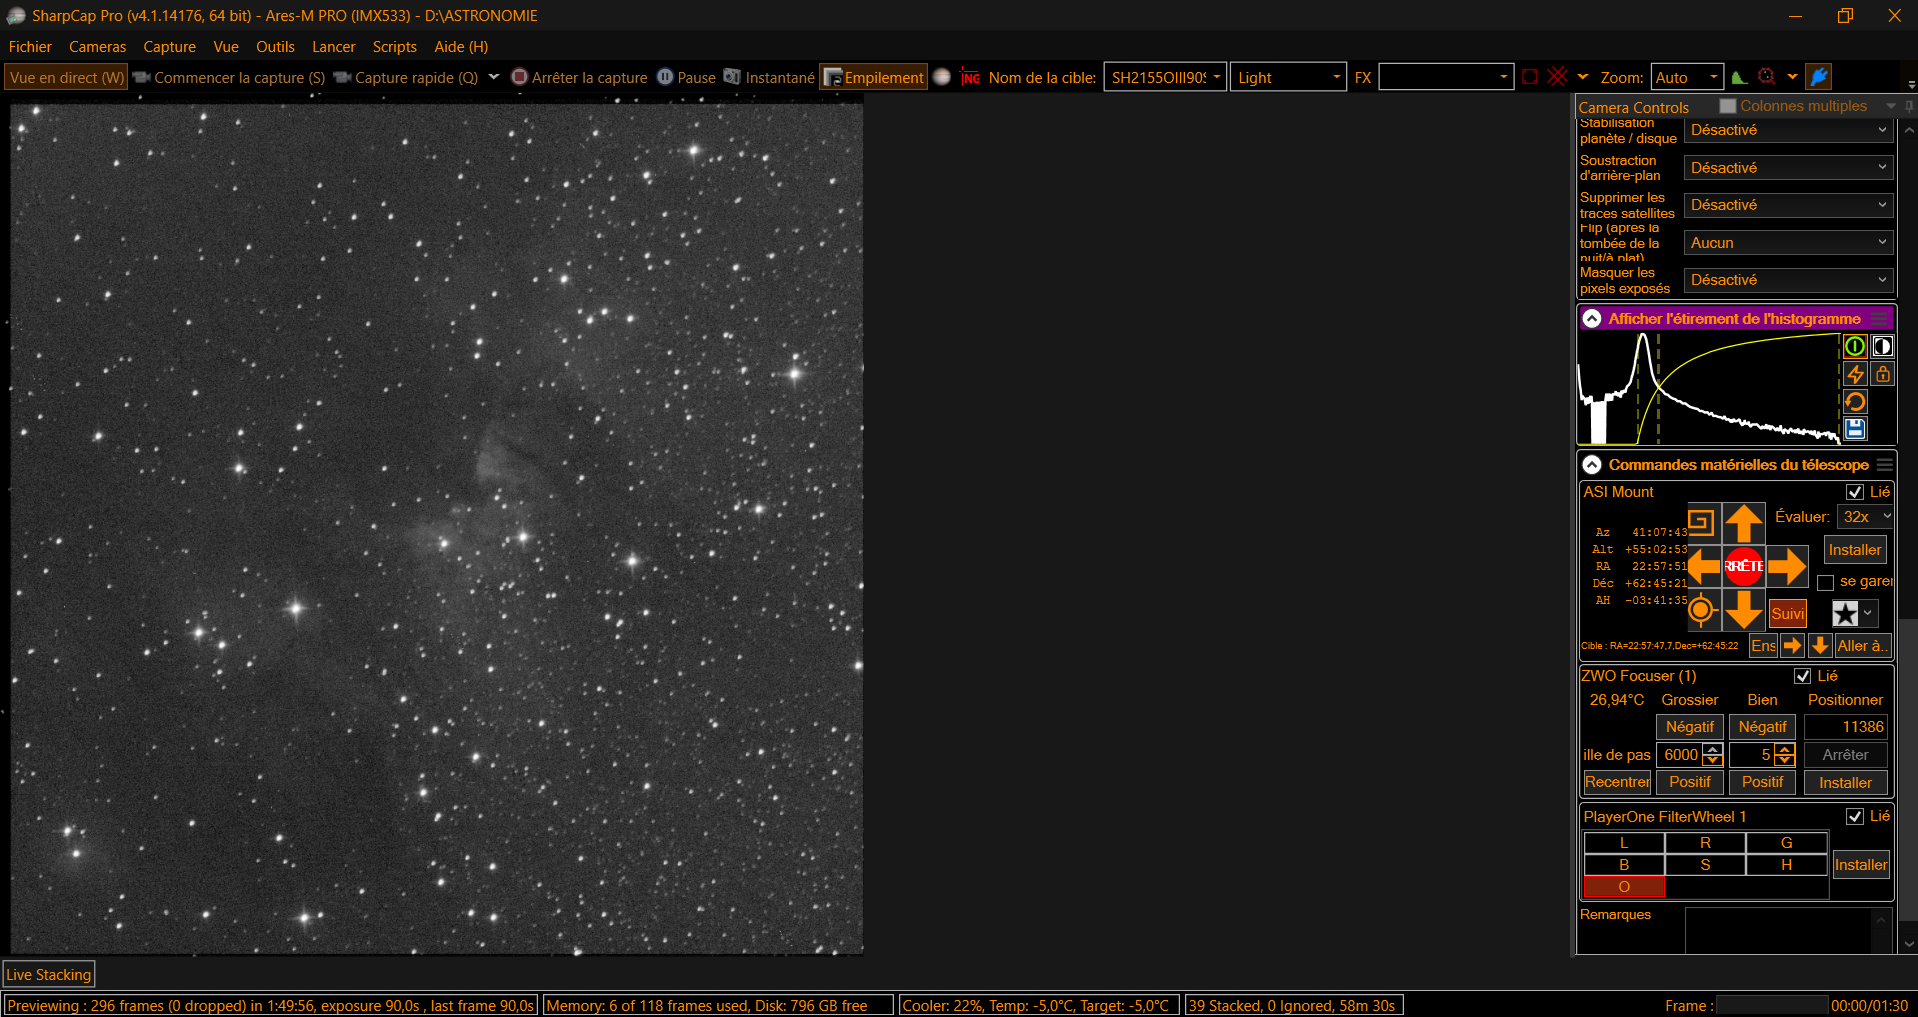Save the histogram stretch with floppy disk icon
1918x1017 pixels.
[1855, 429]
